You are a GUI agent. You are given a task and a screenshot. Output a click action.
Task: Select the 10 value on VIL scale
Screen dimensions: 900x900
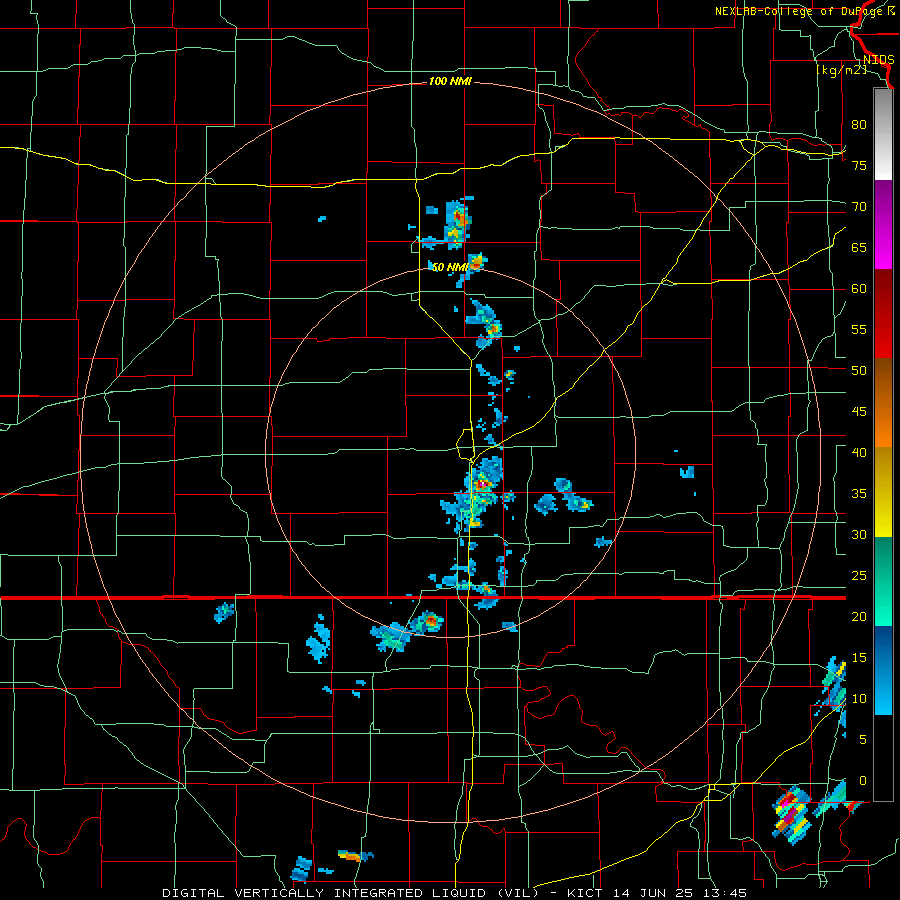(859, 699)
